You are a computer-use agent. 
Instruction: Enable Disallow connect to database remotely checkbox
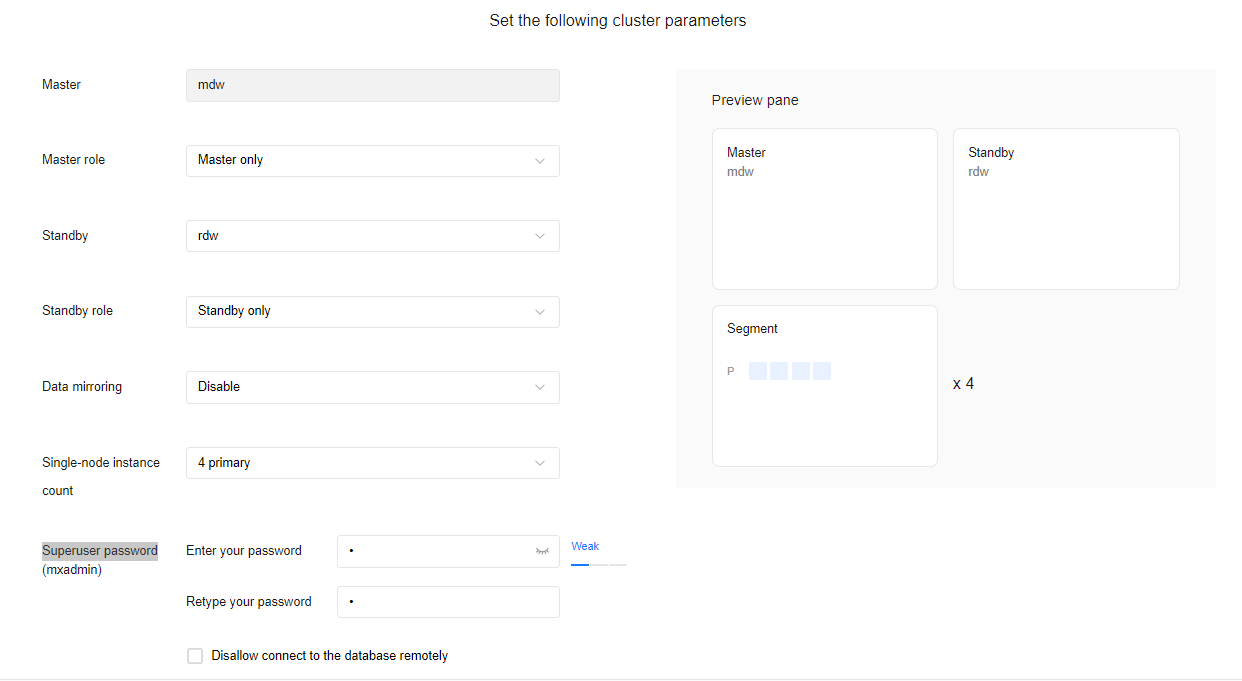[x=195, y=656]
